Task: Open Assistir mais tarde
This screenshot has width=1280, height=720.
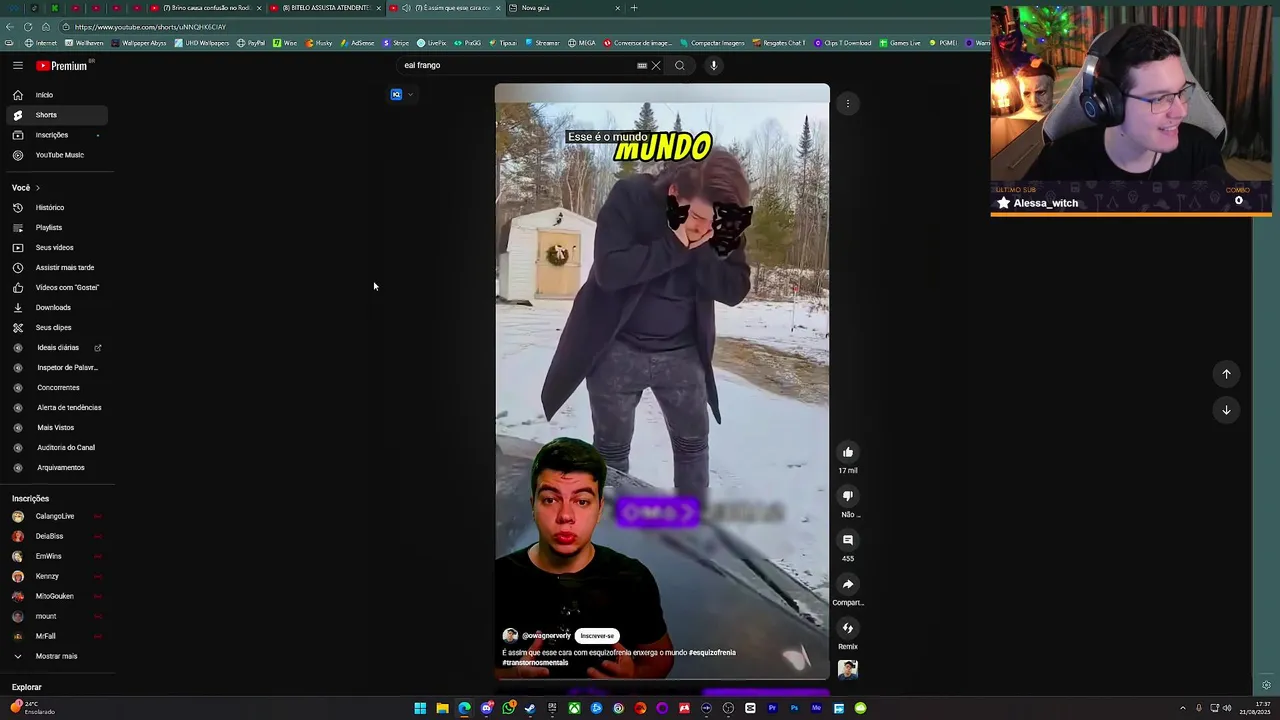Action: (x=58, y=268)
